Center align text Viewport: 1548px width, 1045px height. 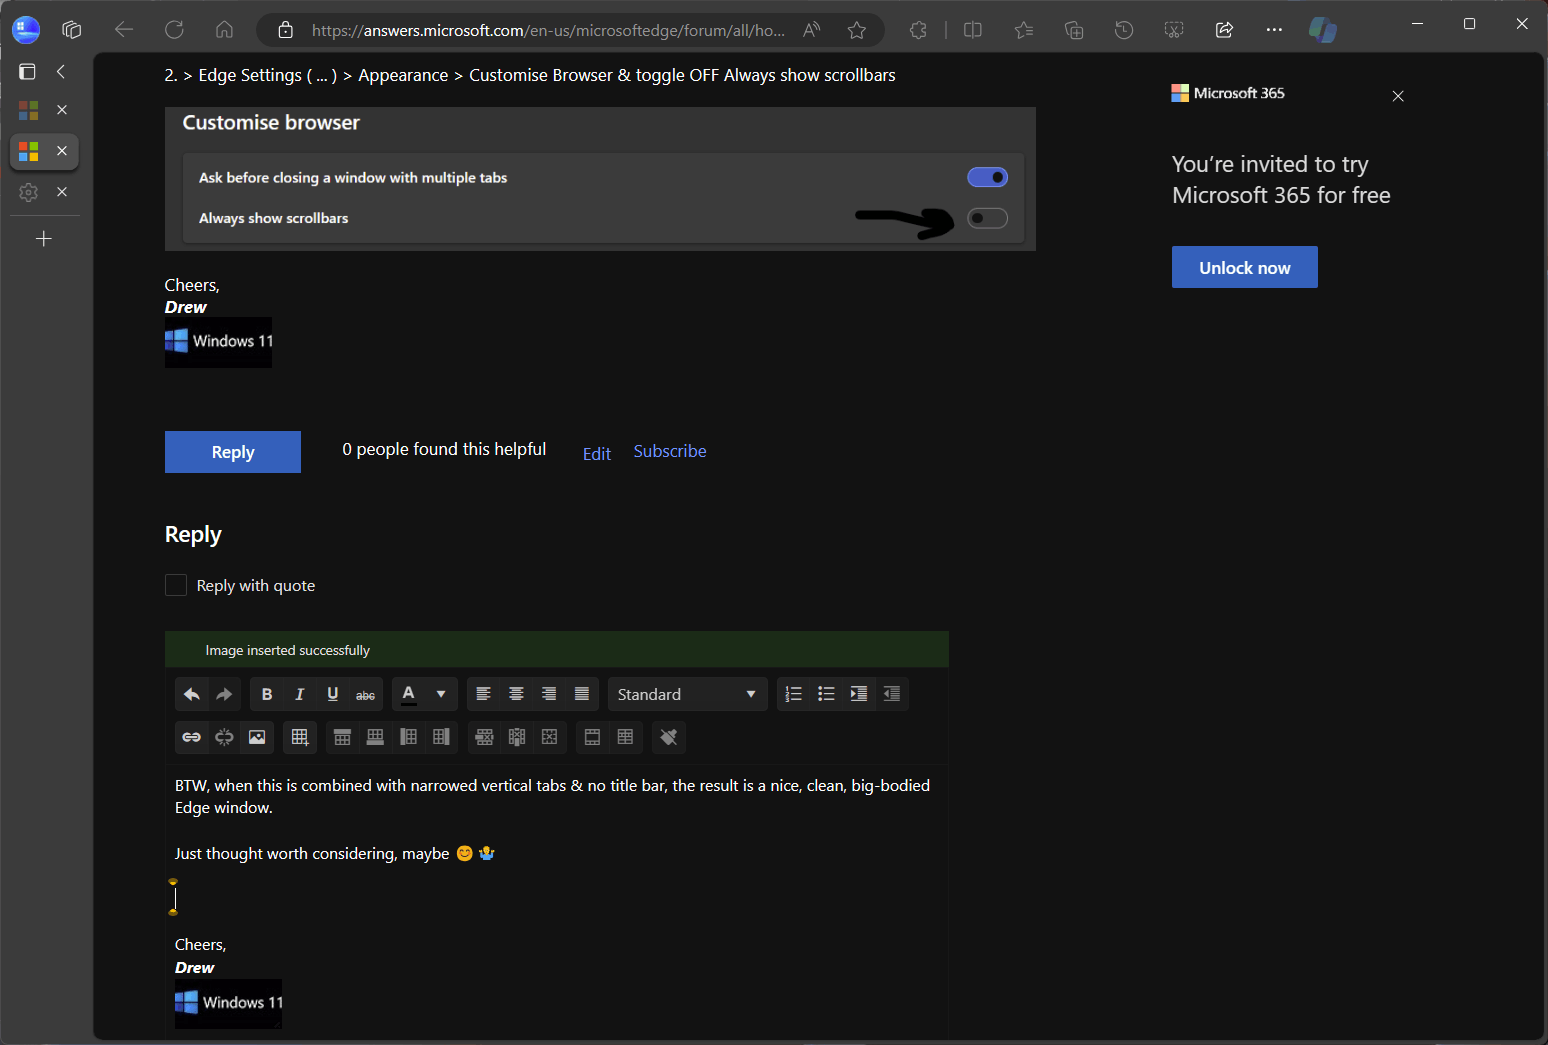coord(517,694)
